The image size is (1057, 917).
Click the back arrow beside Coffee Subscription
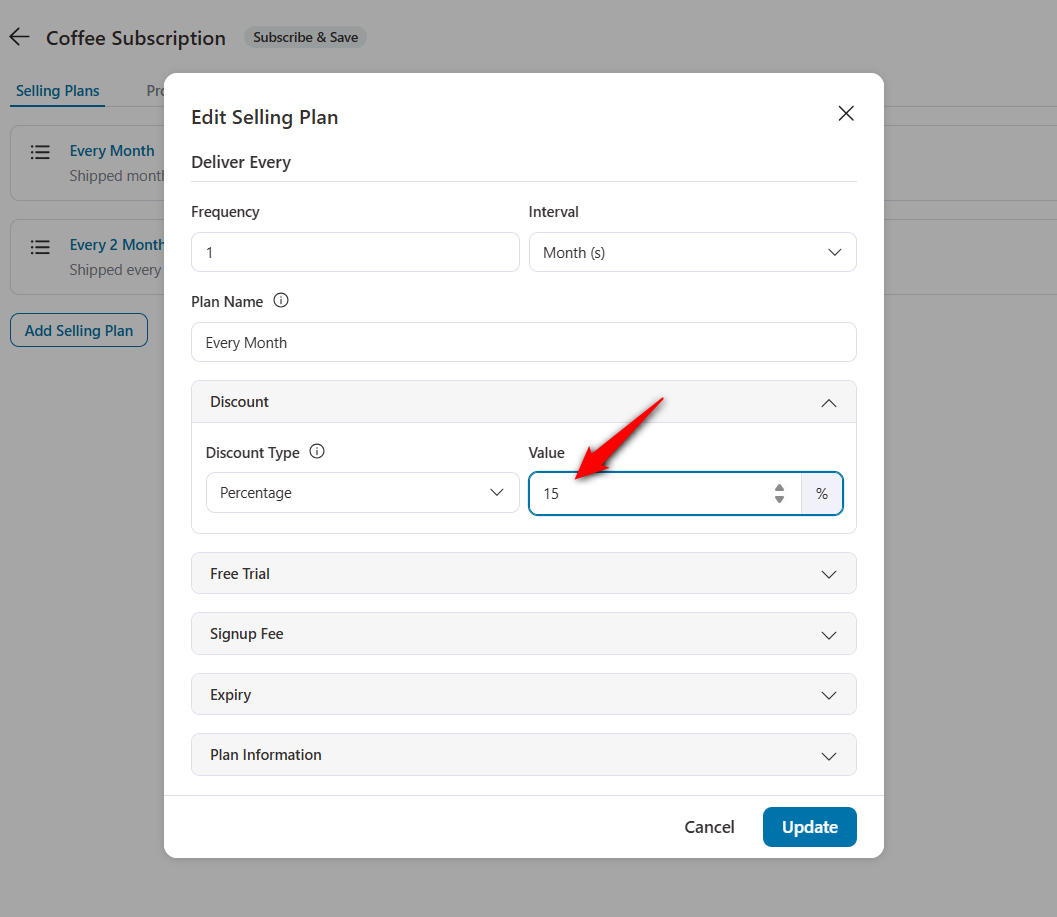pos(18,36)
